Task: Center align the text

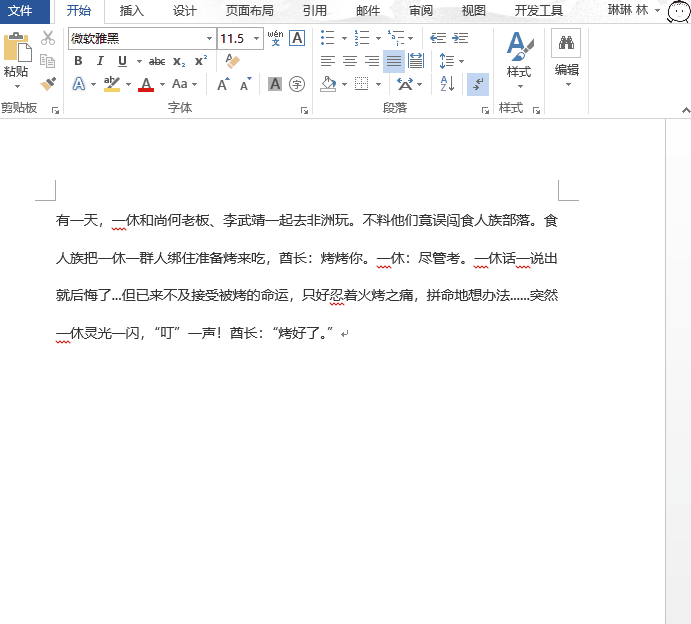Action: [x=350, y=61]
